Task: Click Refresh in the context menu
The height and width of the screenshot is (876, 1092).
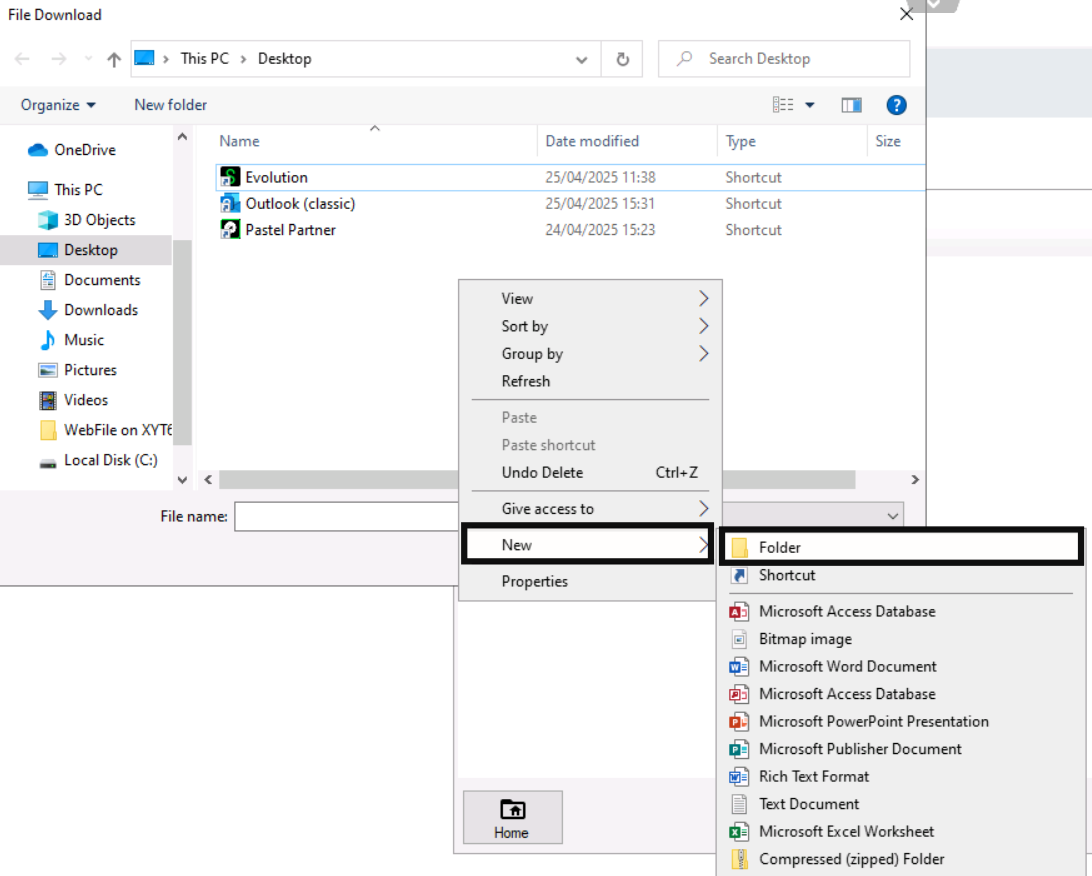Action: (x=526, y=381)
